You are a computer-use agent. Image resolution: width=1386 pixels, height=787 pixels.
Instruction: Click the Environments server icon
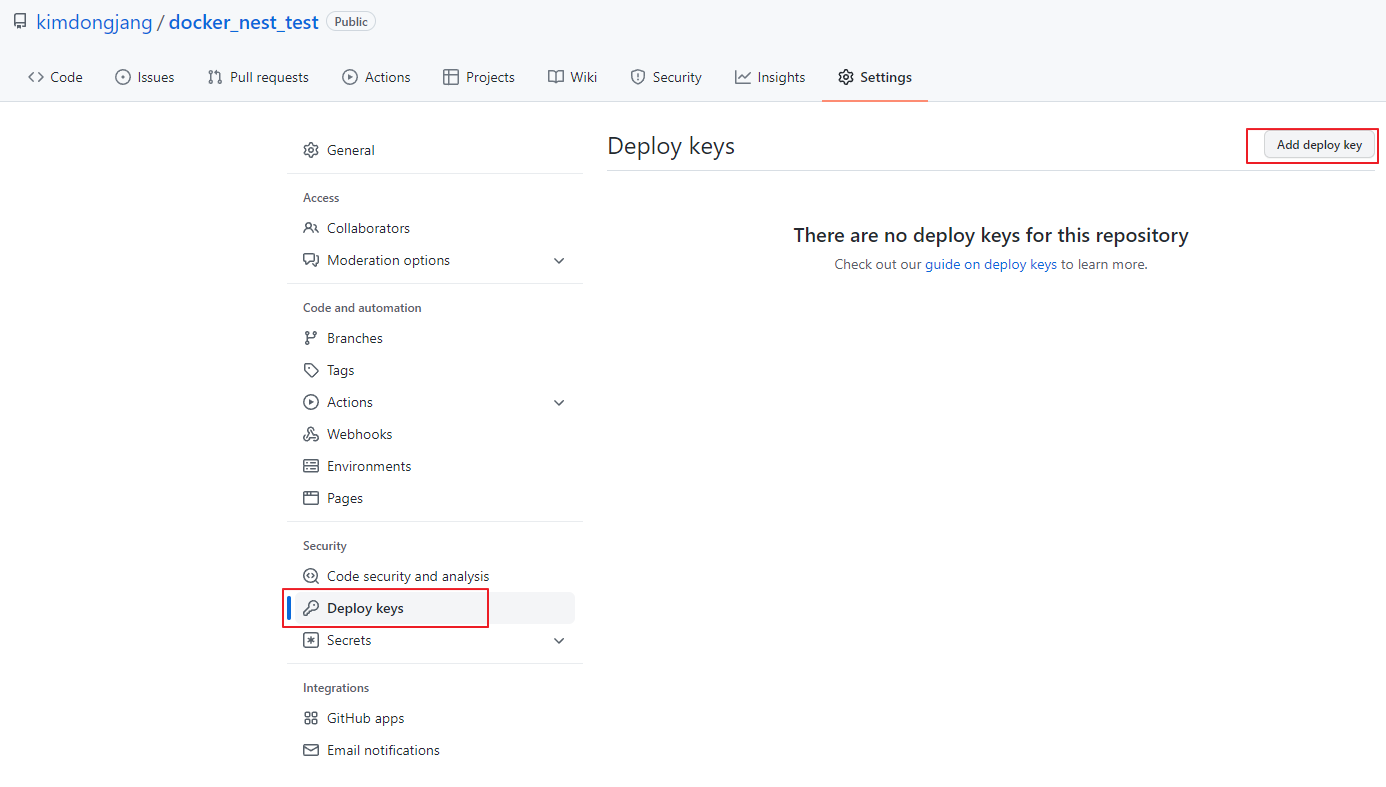(x=311, y=466)
